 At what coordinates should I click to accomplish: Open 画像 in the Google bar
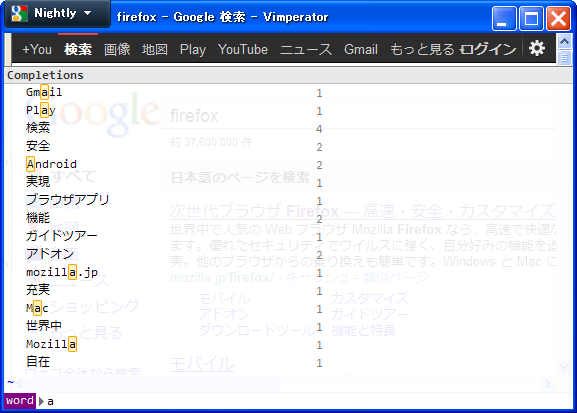117,49
